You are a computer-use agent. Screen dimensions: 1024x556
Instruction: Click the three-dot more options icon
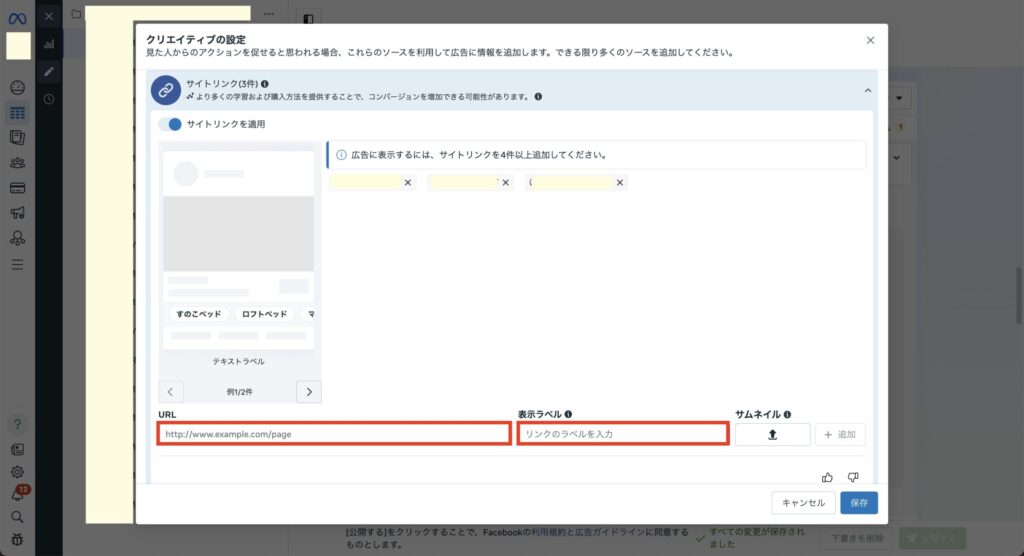tap(269, 14)
